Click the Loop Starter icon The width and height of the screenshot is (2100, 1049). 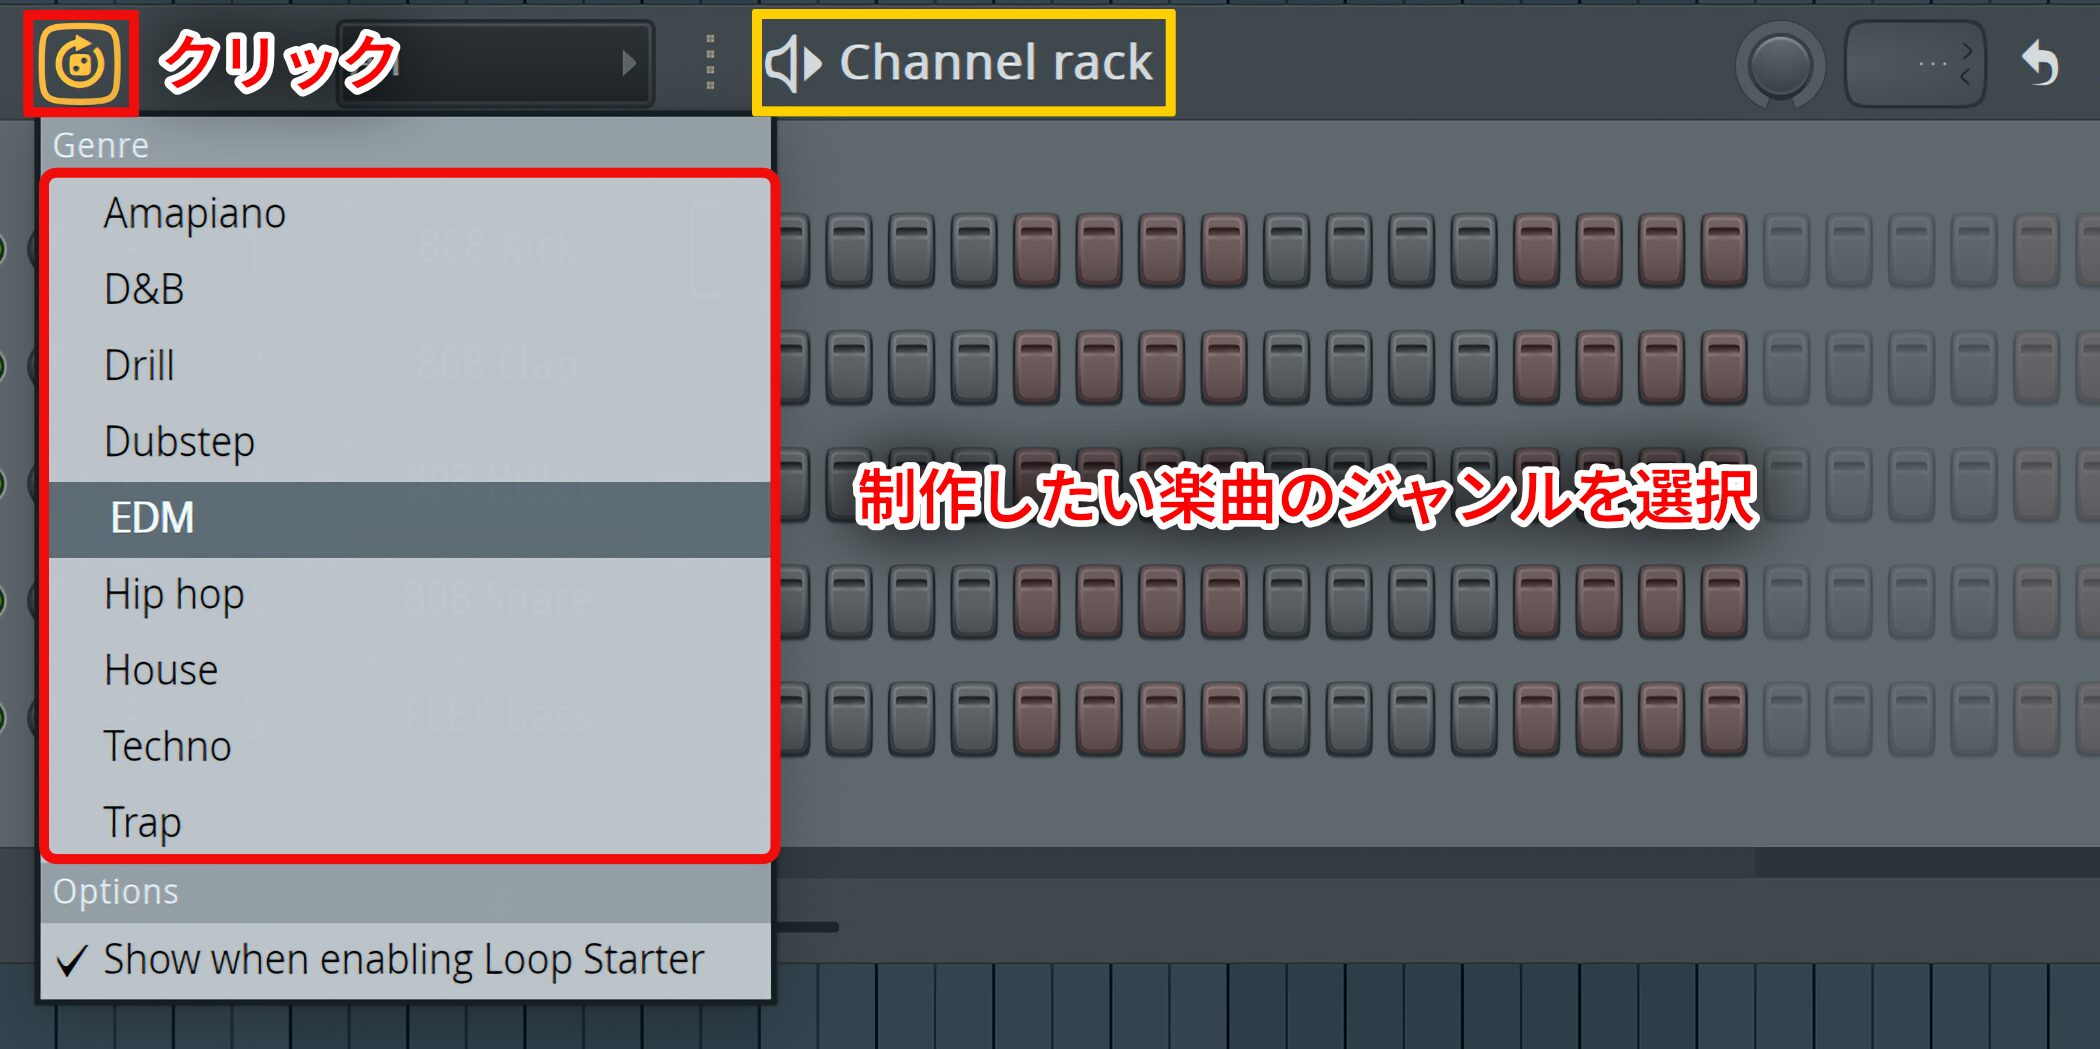point(80,63)
